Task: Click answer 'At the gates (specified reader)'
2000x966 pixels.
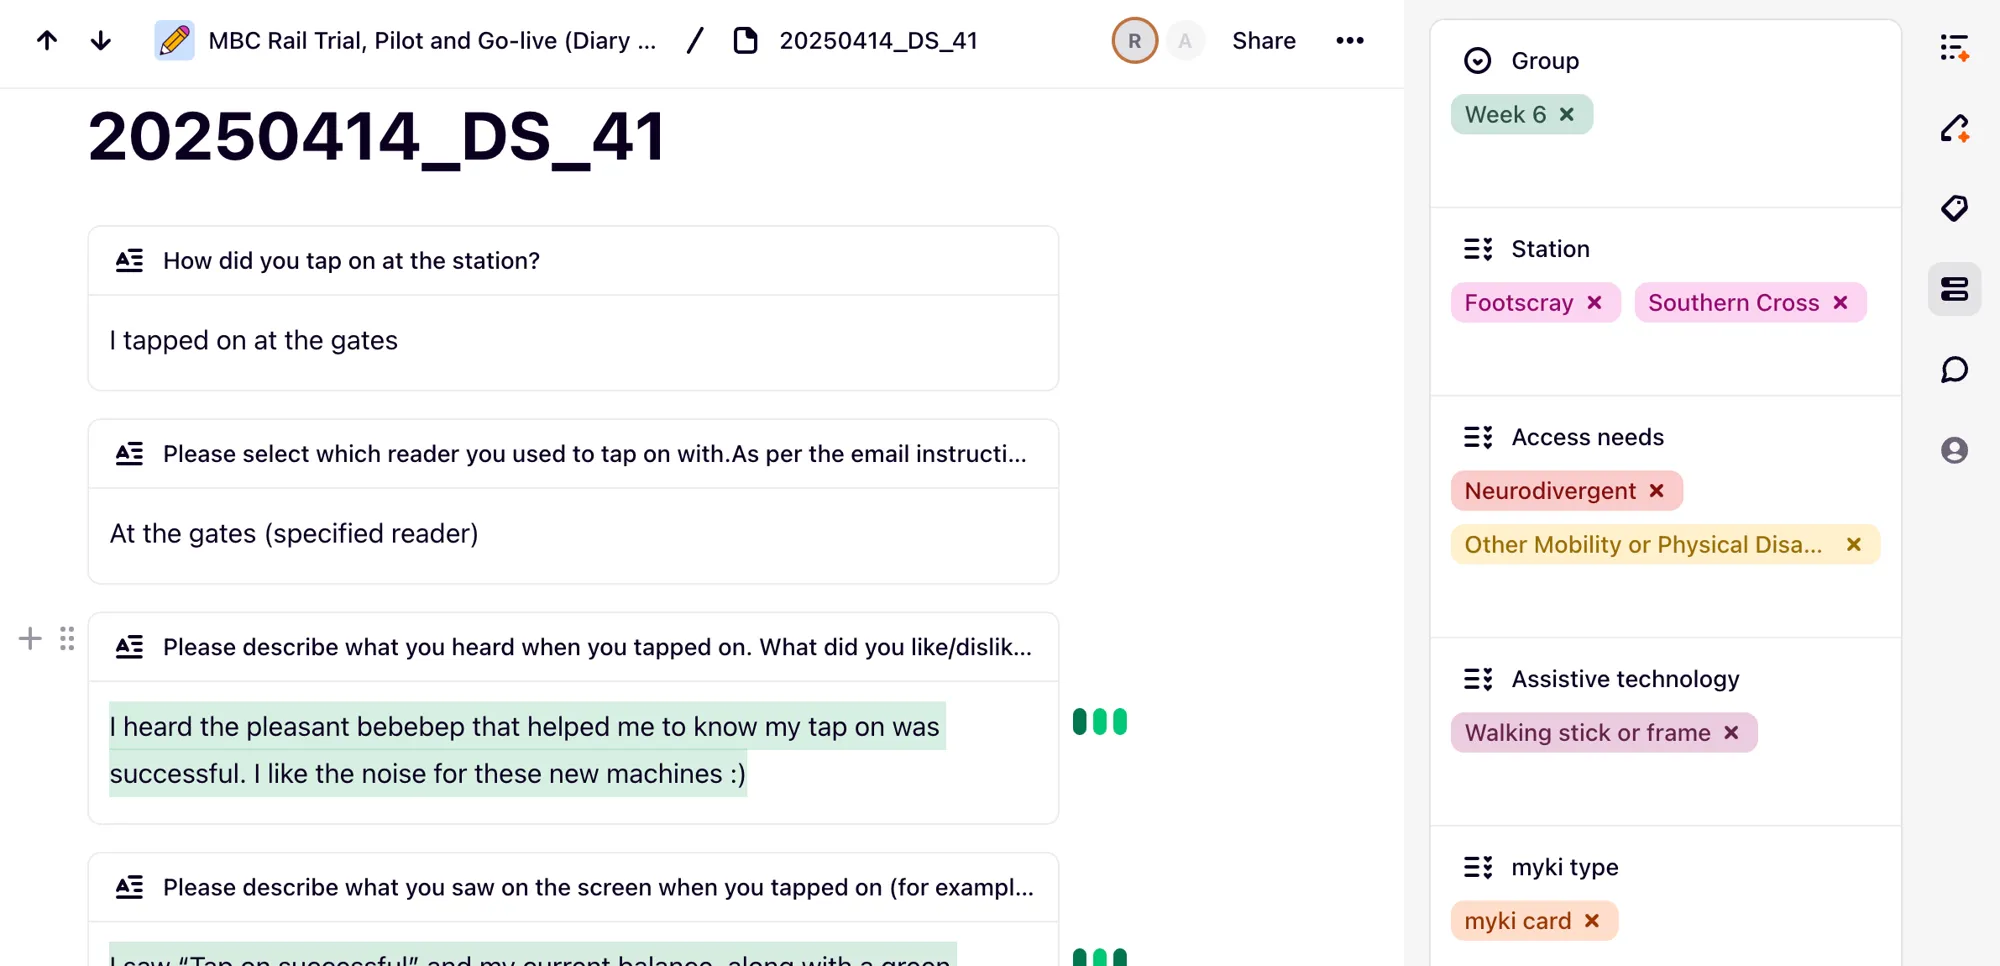Action: click(294, 534)
